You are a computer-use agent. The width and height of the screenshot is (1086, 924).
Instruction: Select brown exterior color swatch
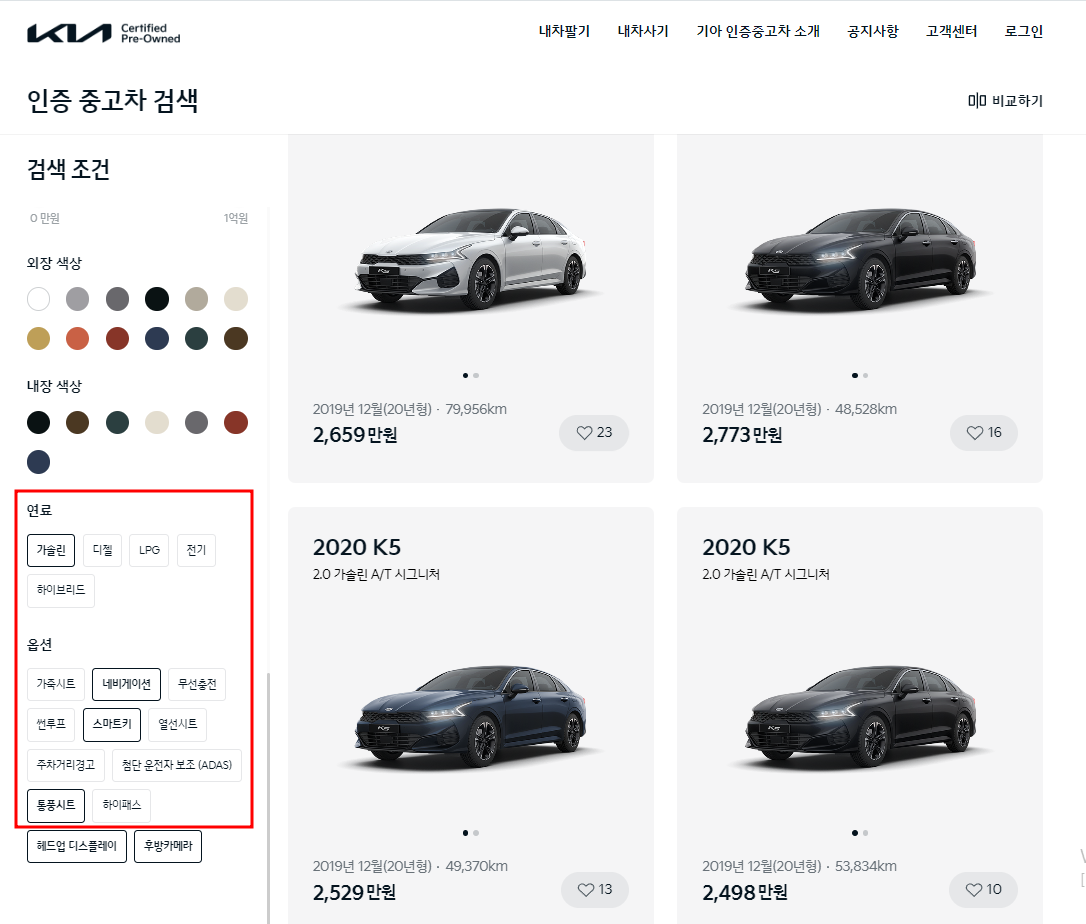tap(236, 339)
